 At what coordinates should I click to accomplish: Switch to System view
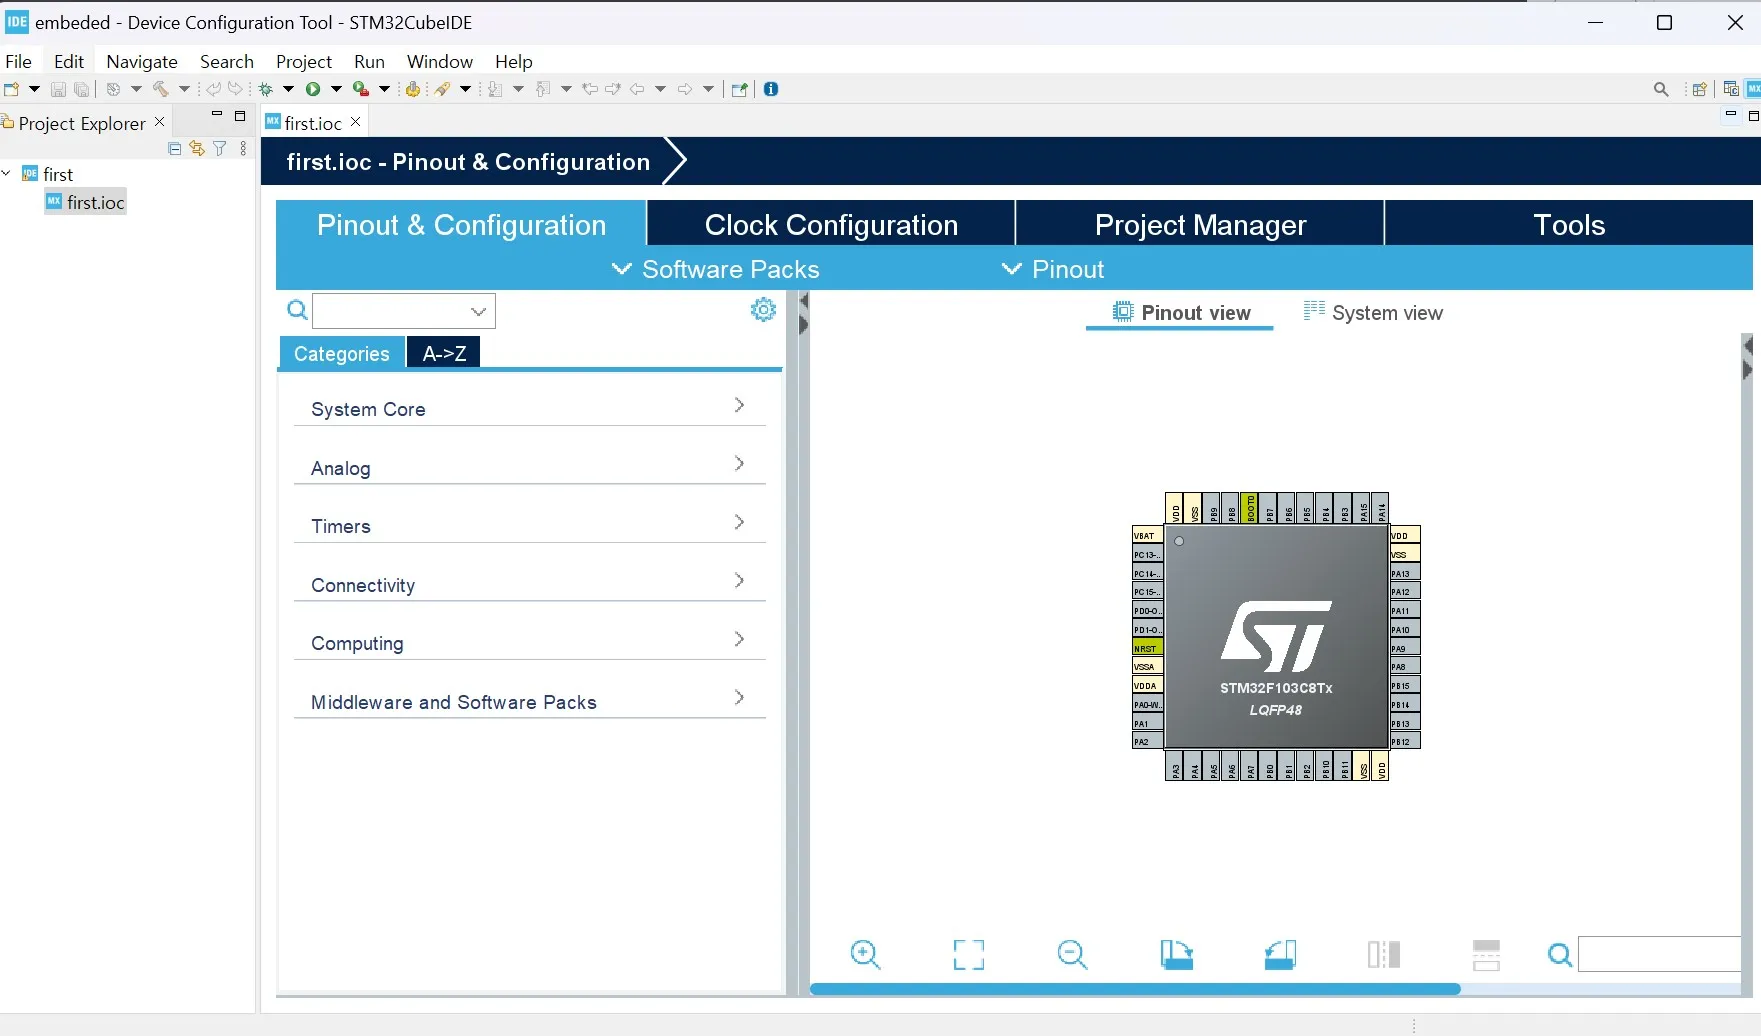1373,312
